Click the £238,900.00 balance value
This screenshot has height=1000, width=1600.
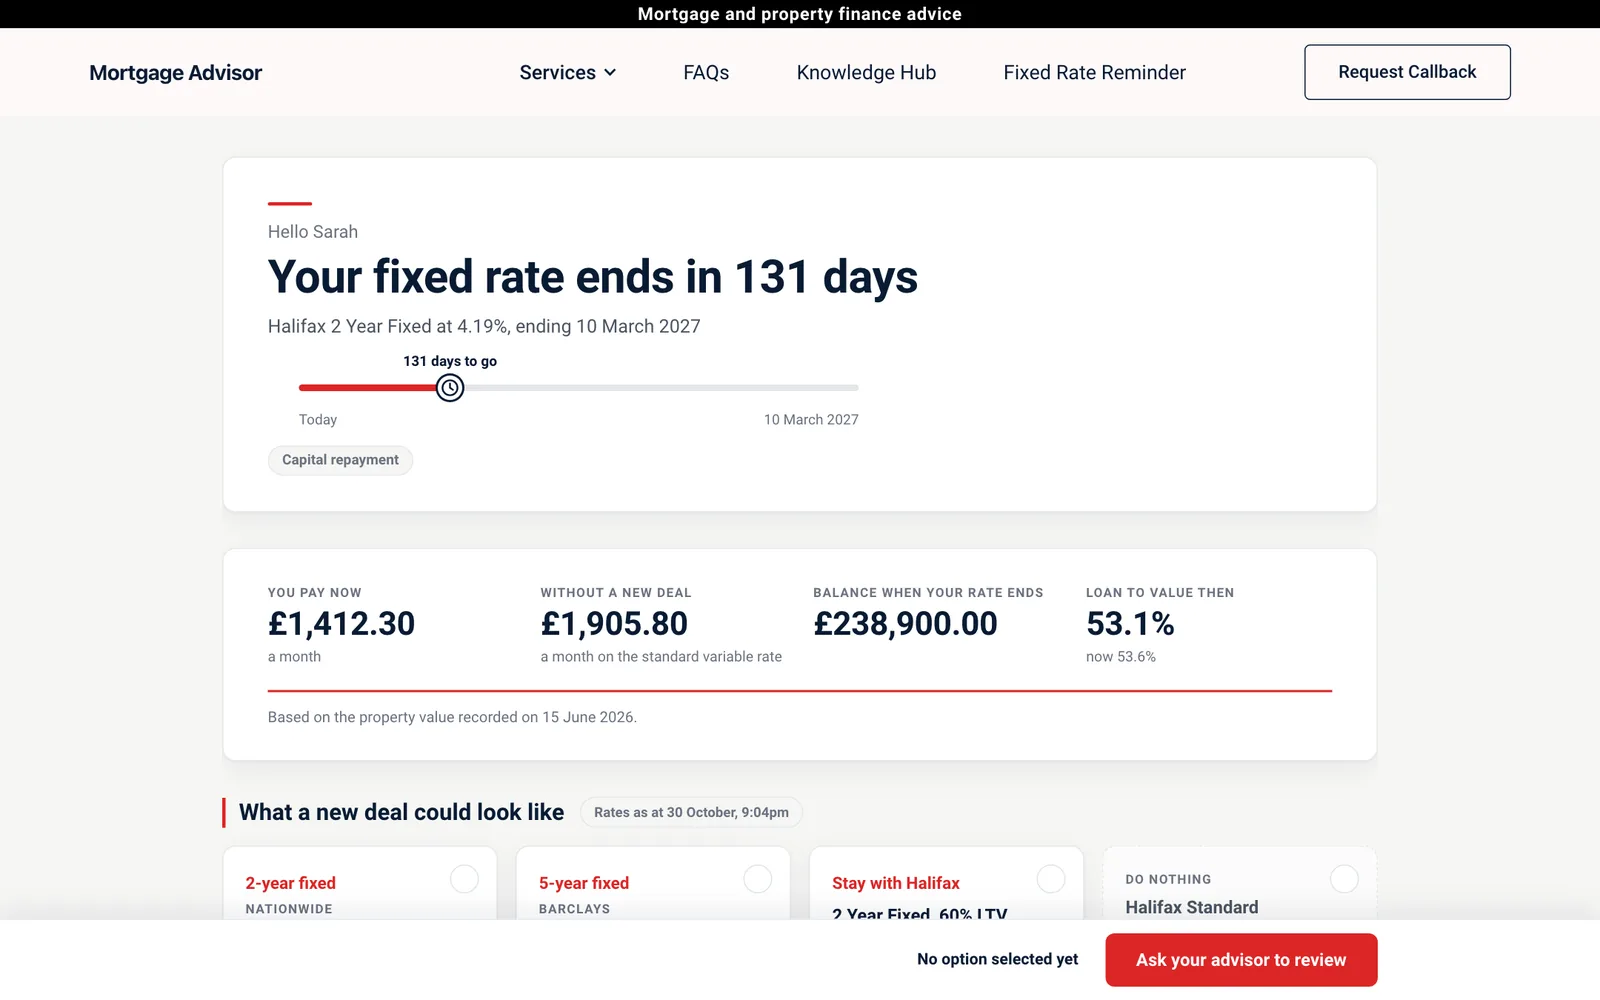click(905, 624)
